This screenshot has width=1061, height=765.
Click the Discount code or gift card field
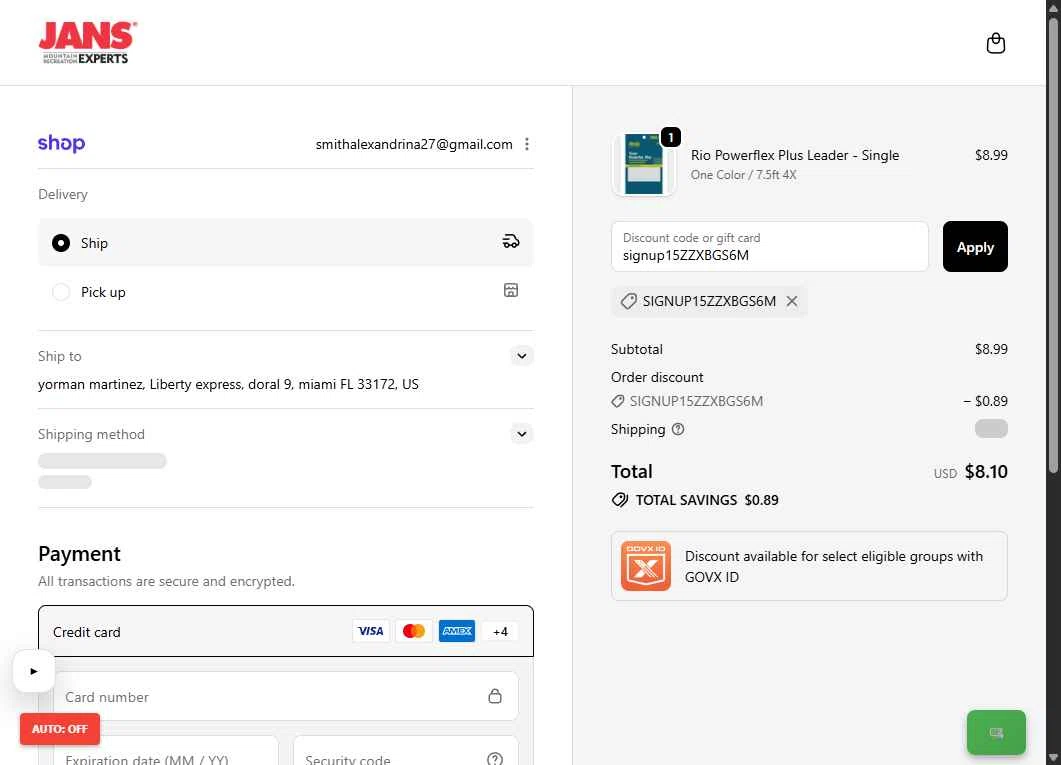pos(770,247)
